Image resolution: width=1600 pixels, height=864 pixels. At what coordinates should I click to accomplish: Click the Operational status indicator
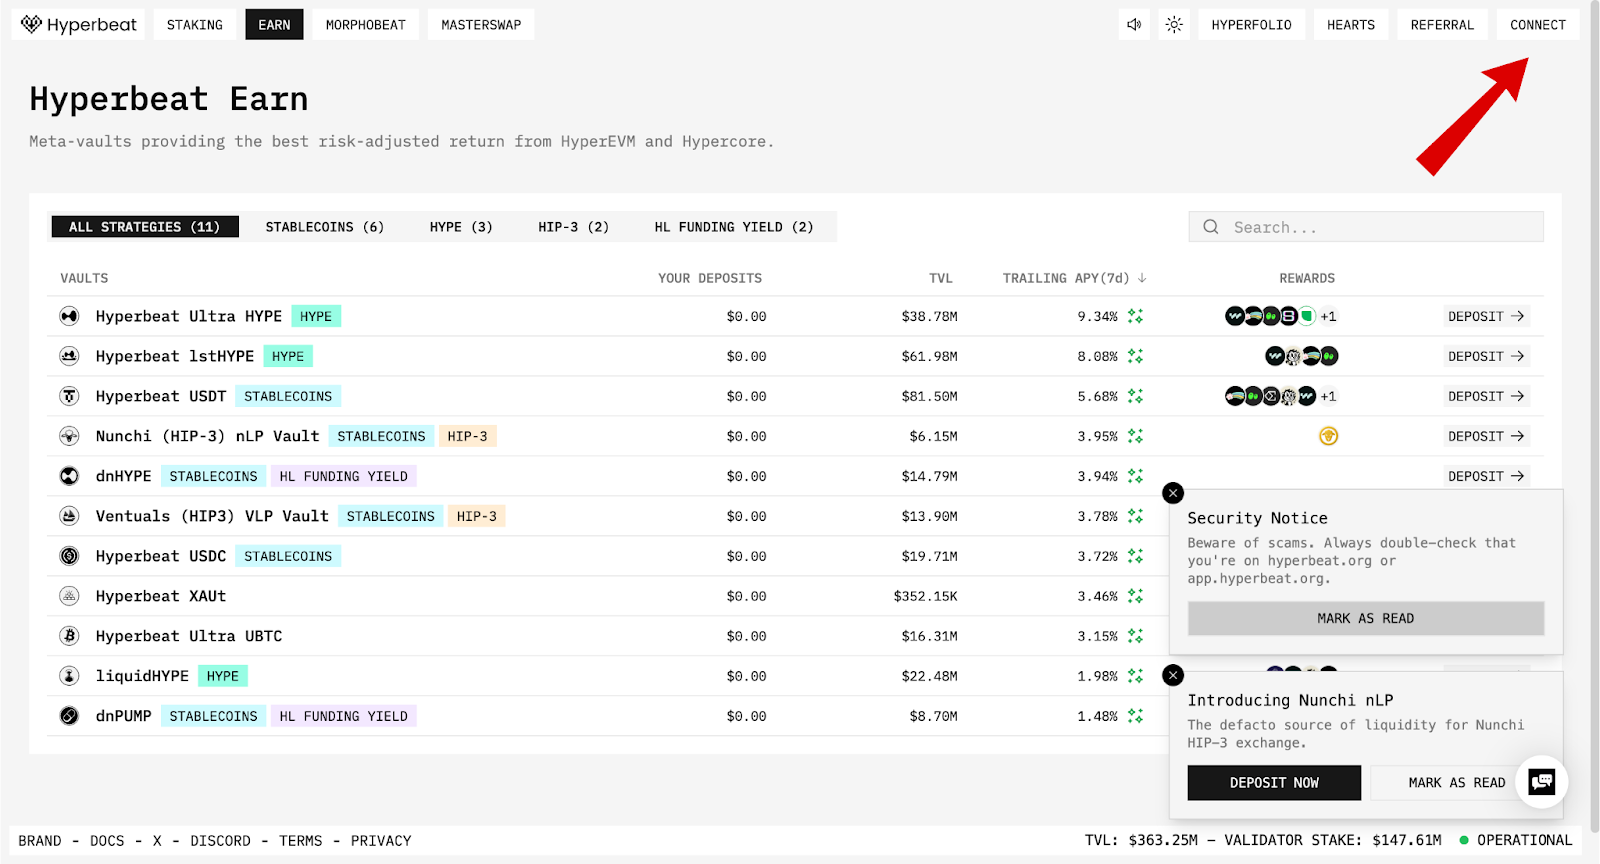[x=1516, y=841]
